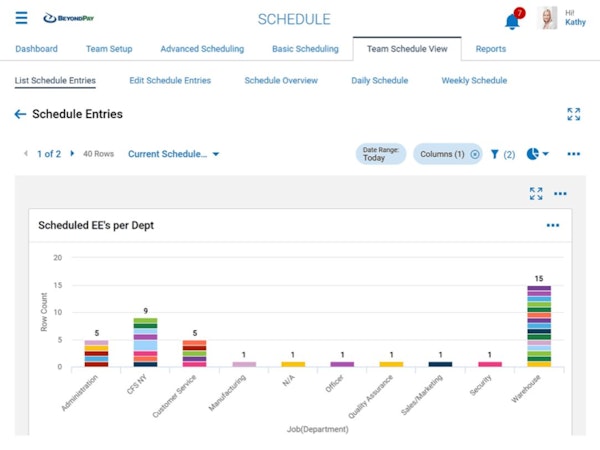Go to previous page of rows
Screen dimensions: 600x450
pos(25,154)
